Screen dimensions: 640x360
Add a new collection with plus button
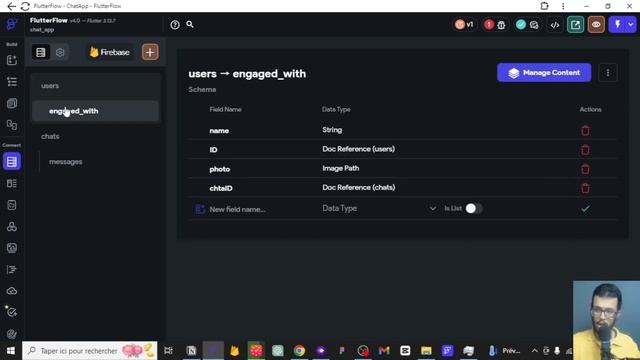[x=150, y=52]
